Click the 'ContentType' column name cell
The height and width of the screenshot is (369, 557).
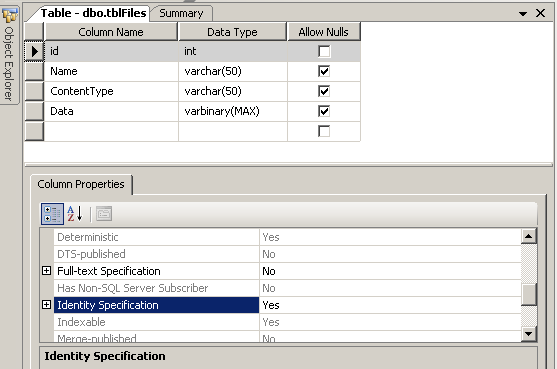point(111,91)
